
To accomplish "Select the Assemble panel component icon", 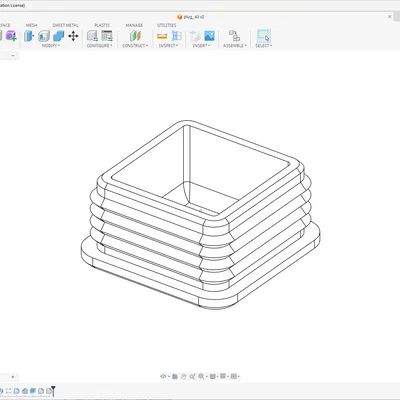I will pyautogui.click(x=234, y=36).
